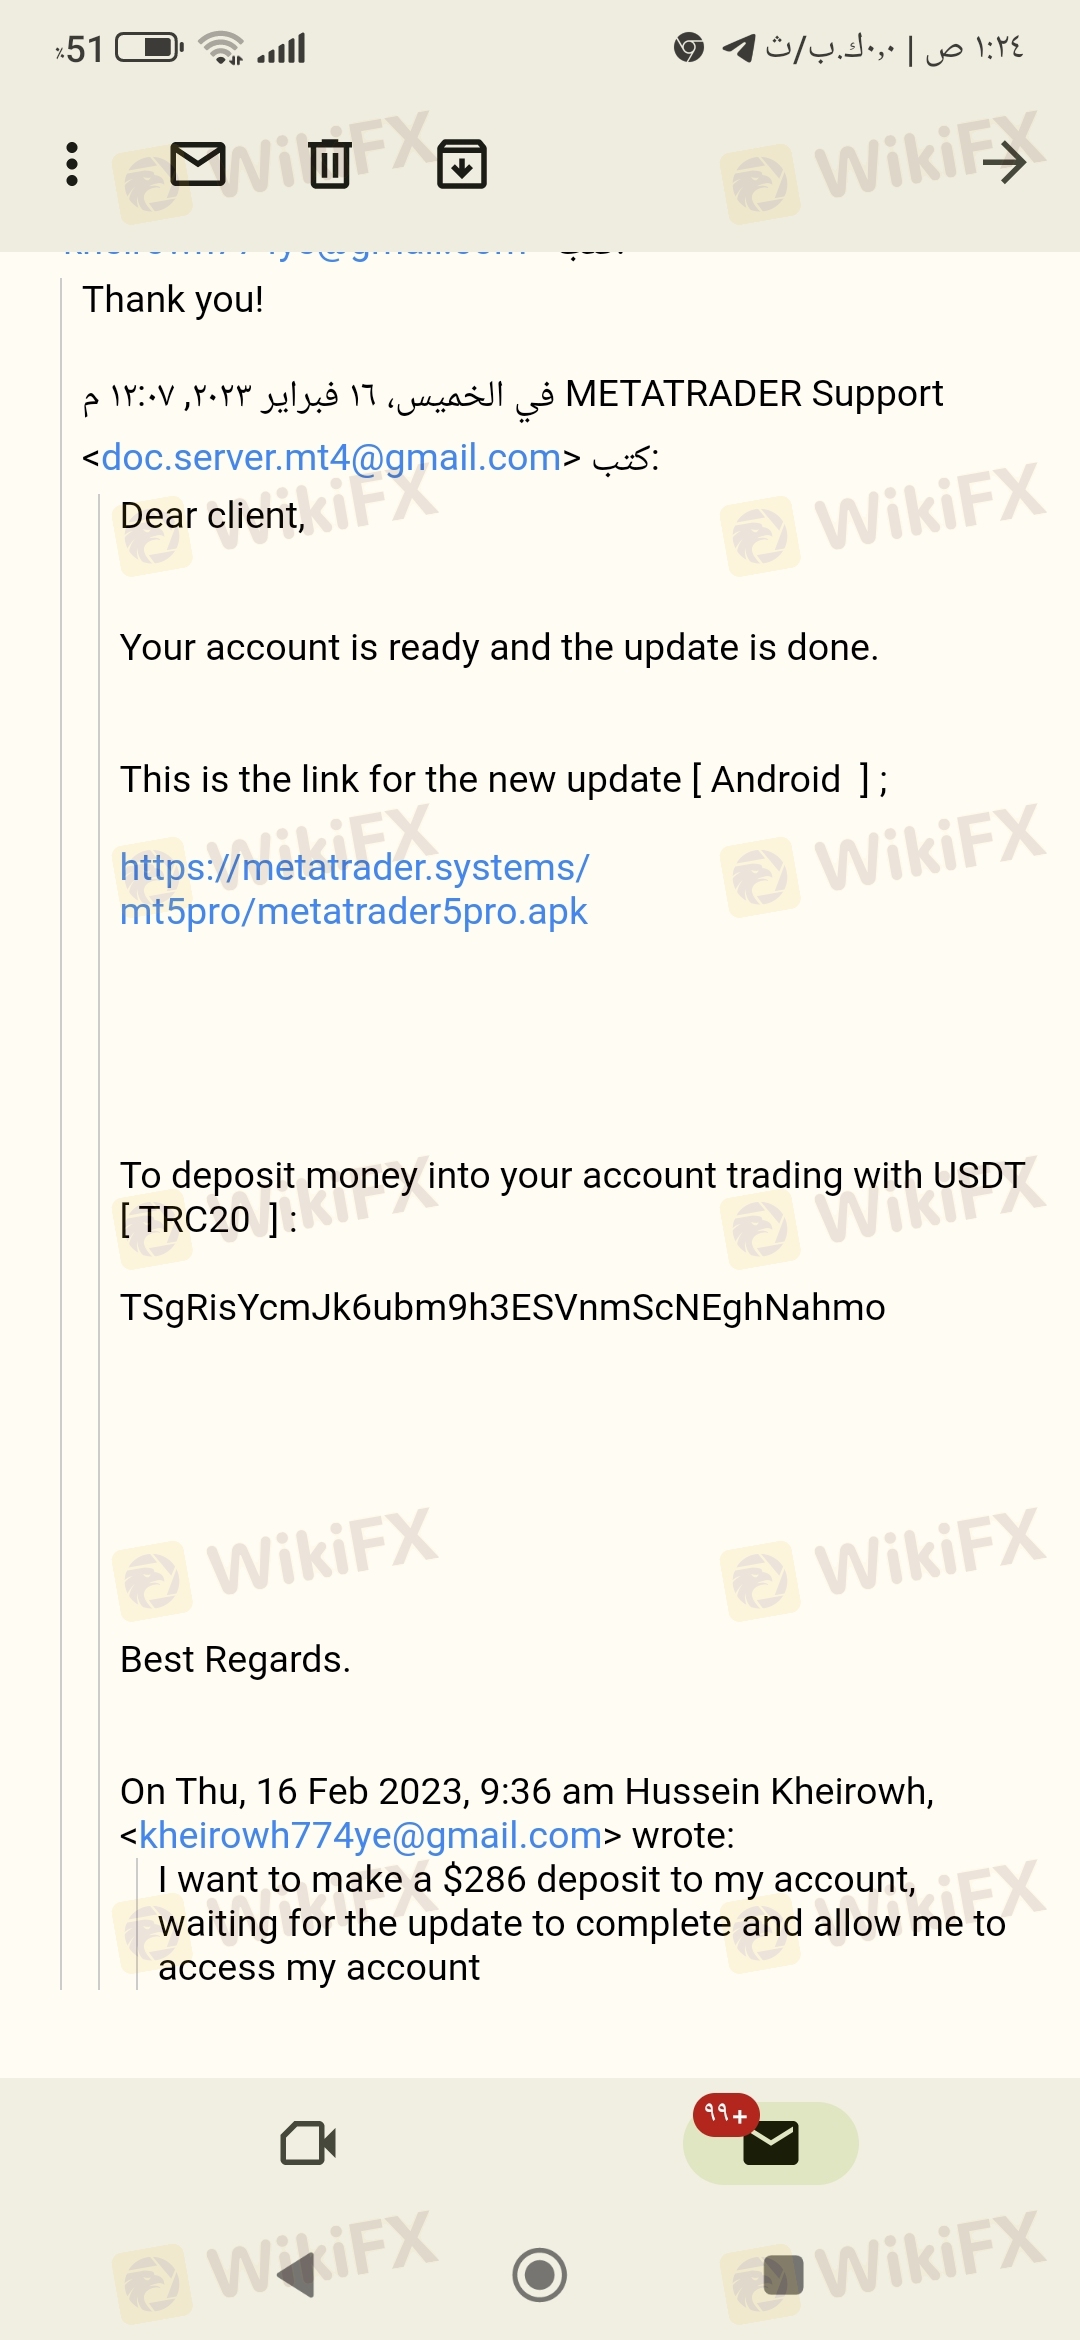
Task: Open the three-dot overflow menu
Action: 71,164
